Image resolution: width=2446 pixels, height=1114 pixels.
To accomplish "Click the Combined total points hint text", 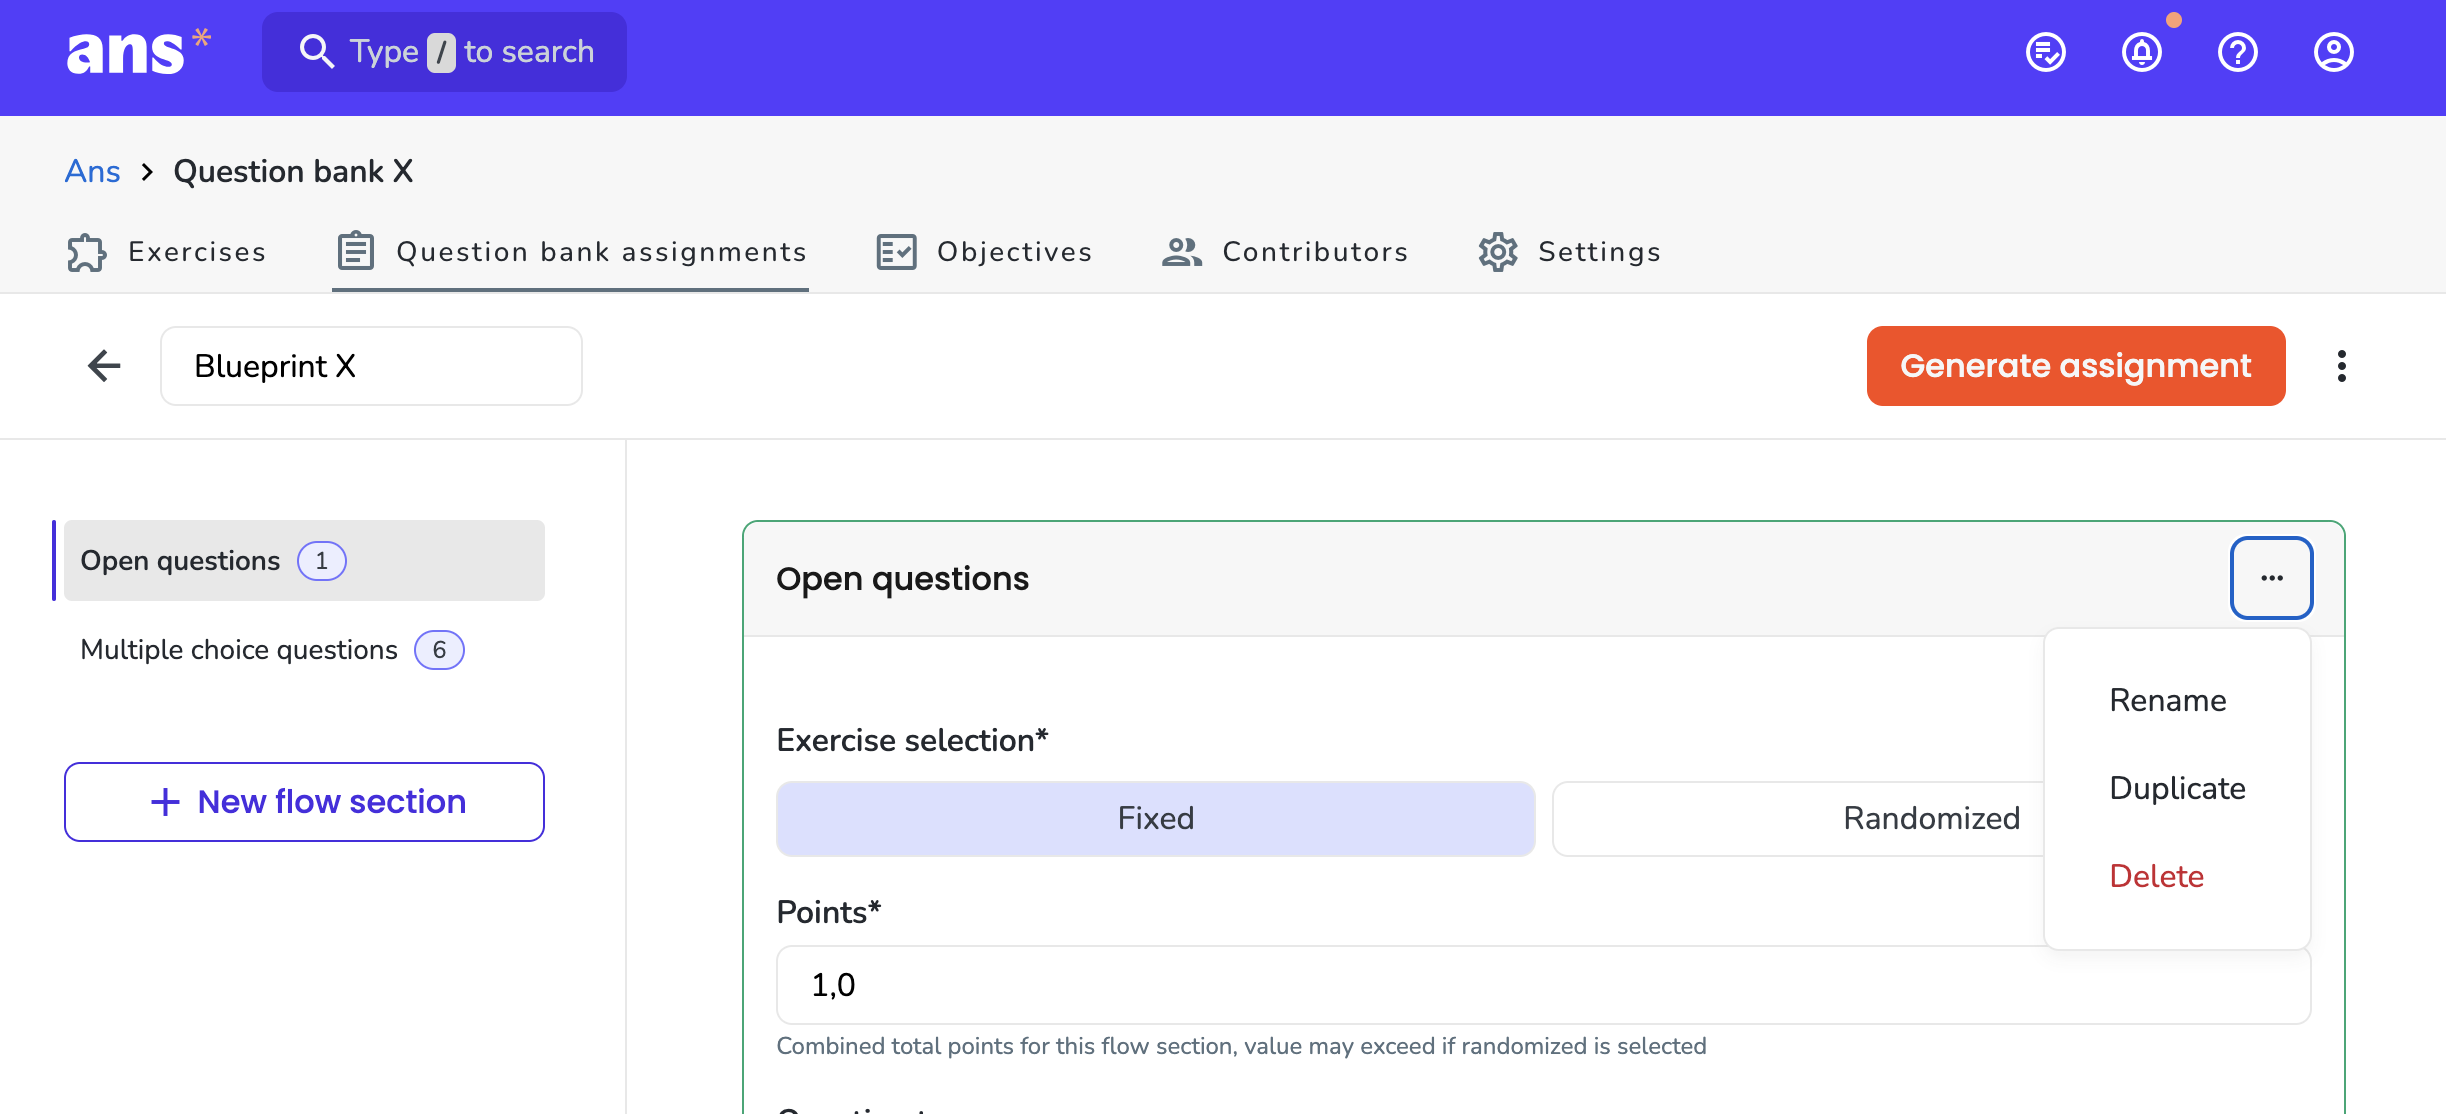I will tap(1241, 1046).
